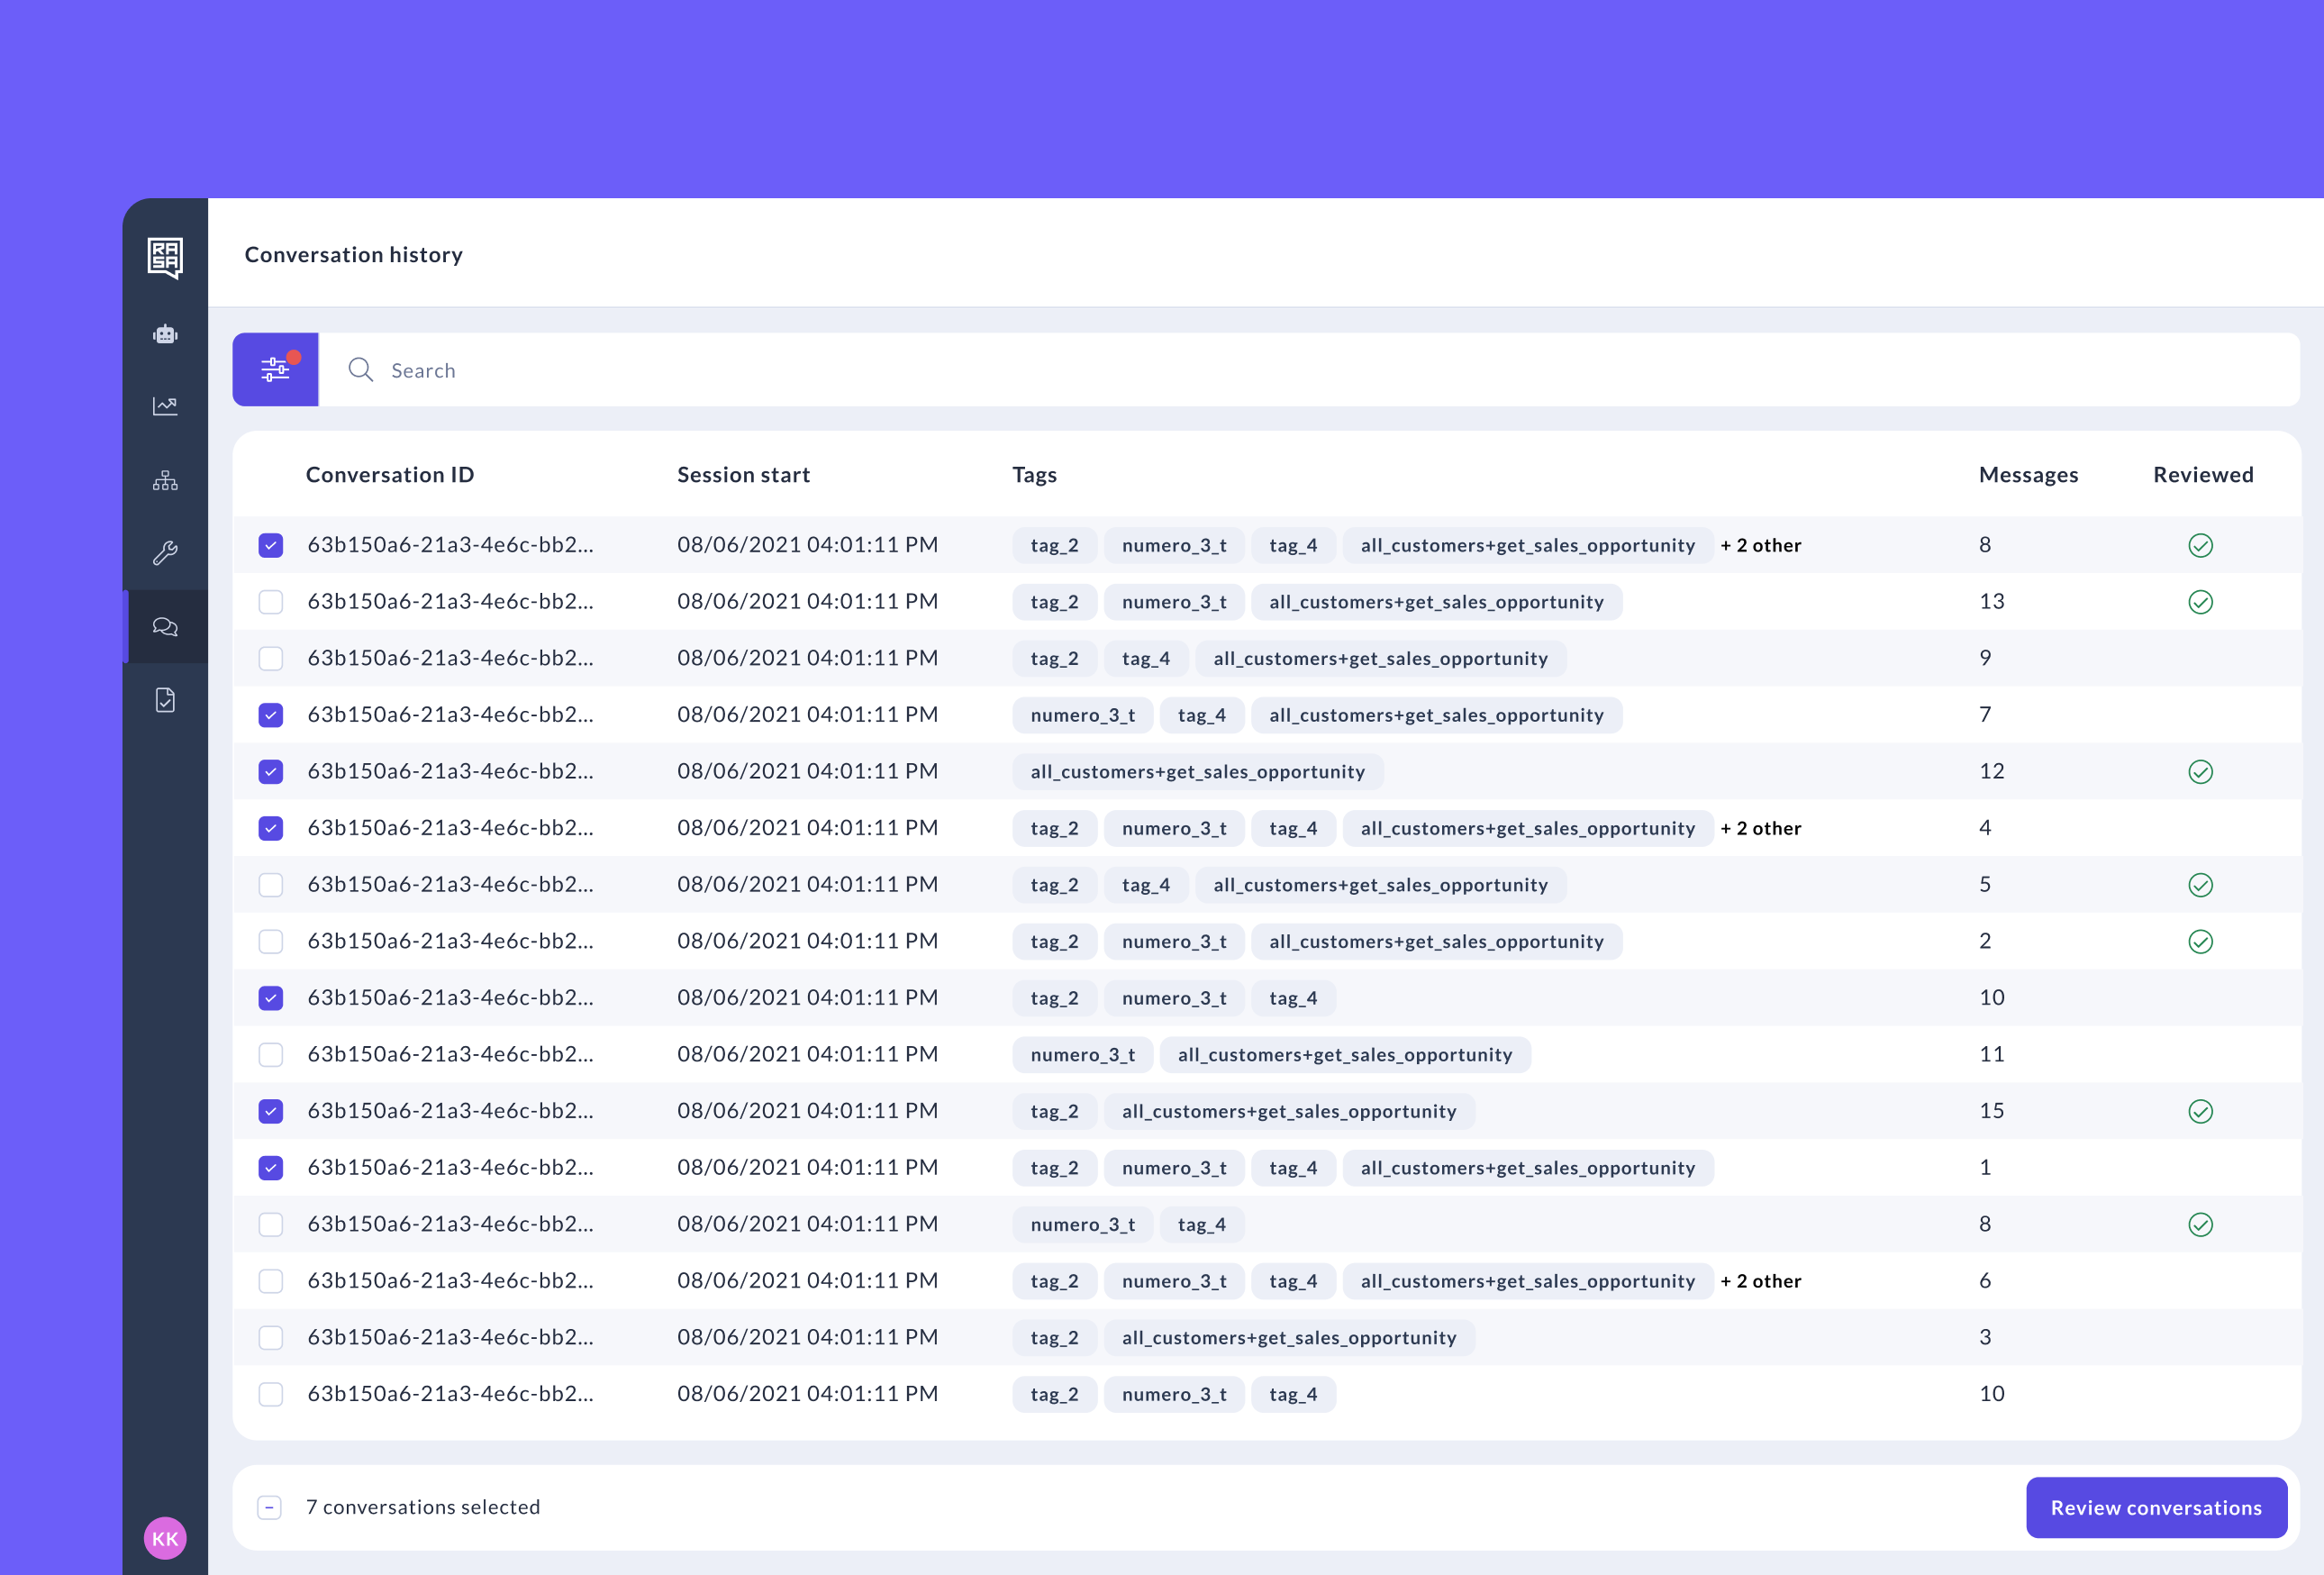This screenshot has height=1575, width=2324.
Task: Open the wrench tools sidebar icon
Action: [x=165, y=553]
